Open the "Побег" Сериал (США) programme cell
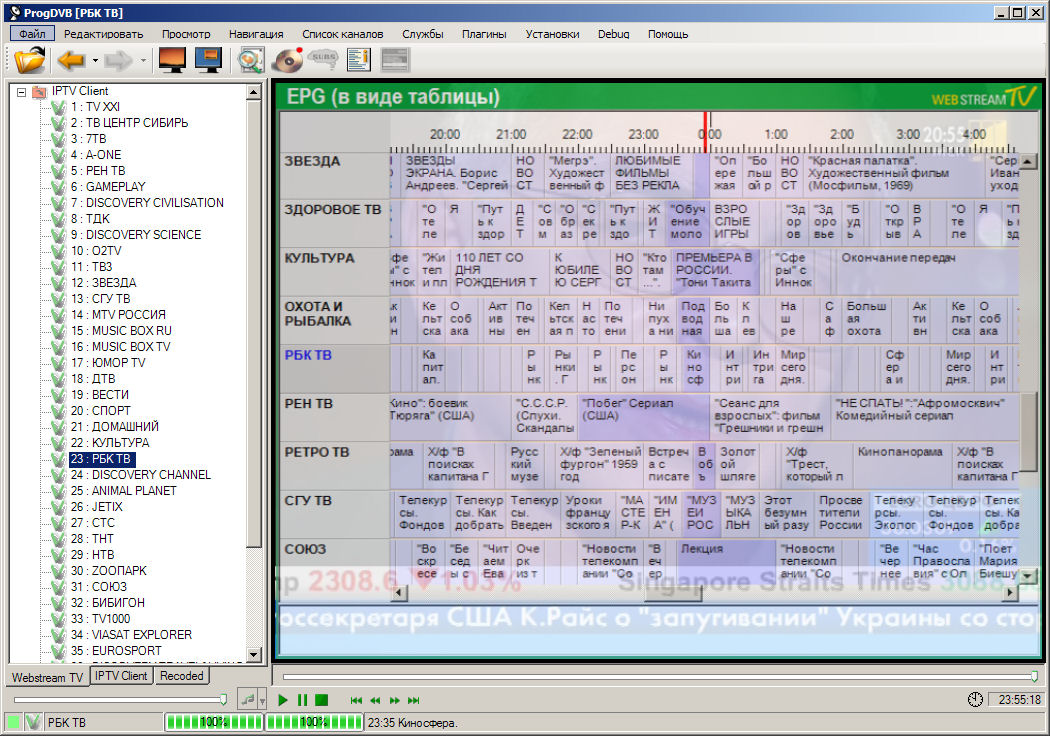Screen dimensions: 1050x736 point(644,416)
